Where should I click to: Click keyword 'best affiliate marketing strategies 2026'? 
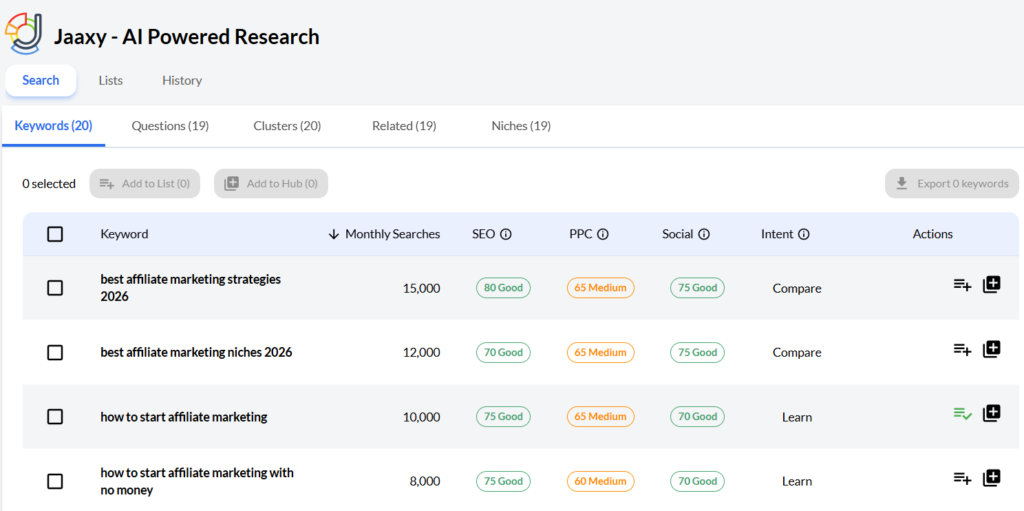click(x=191, y=288)
